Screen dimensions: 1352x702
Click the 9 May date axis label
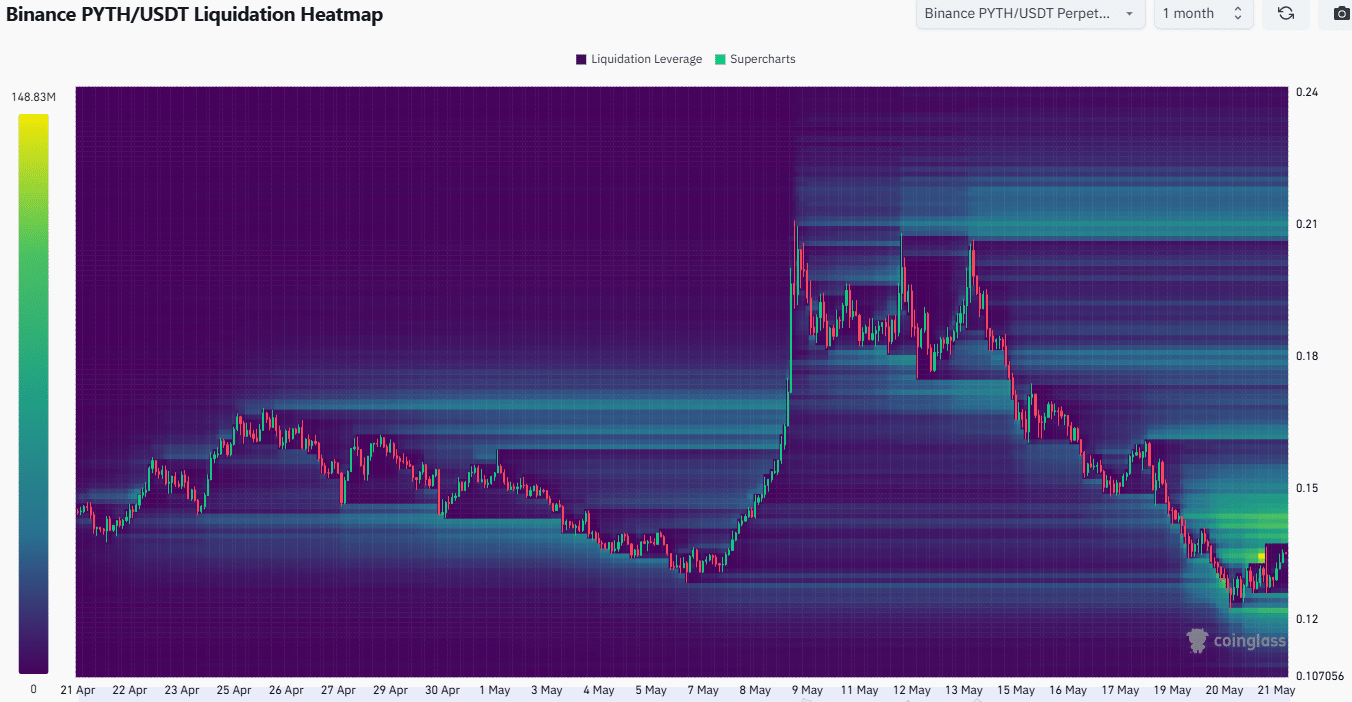coord(806,690)
